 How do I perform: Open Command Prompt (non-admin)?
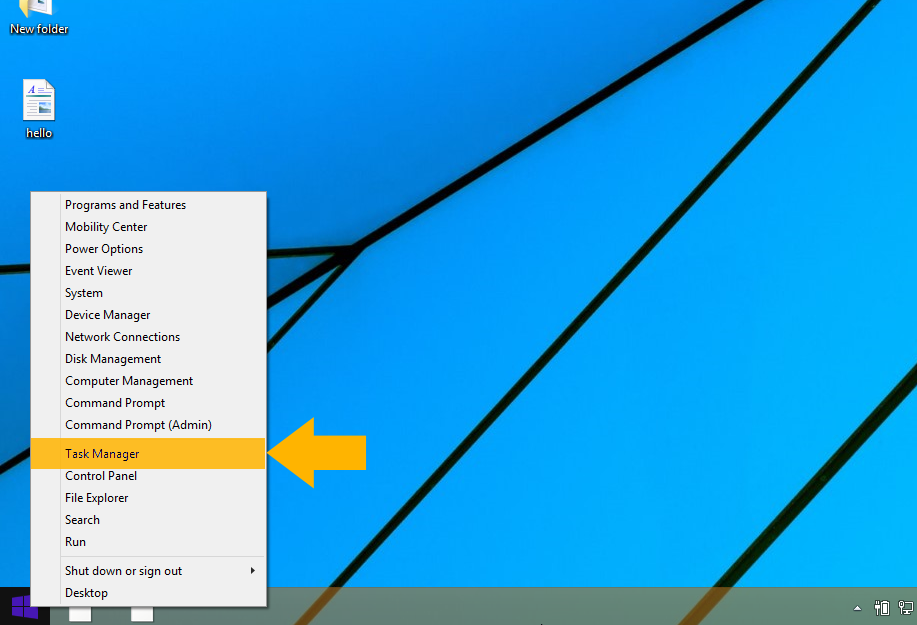pyautogui.click(x=149, y=403)
